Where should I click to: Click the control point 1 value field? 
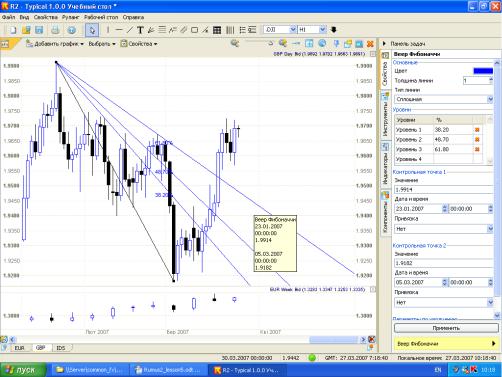coord(443,190)
